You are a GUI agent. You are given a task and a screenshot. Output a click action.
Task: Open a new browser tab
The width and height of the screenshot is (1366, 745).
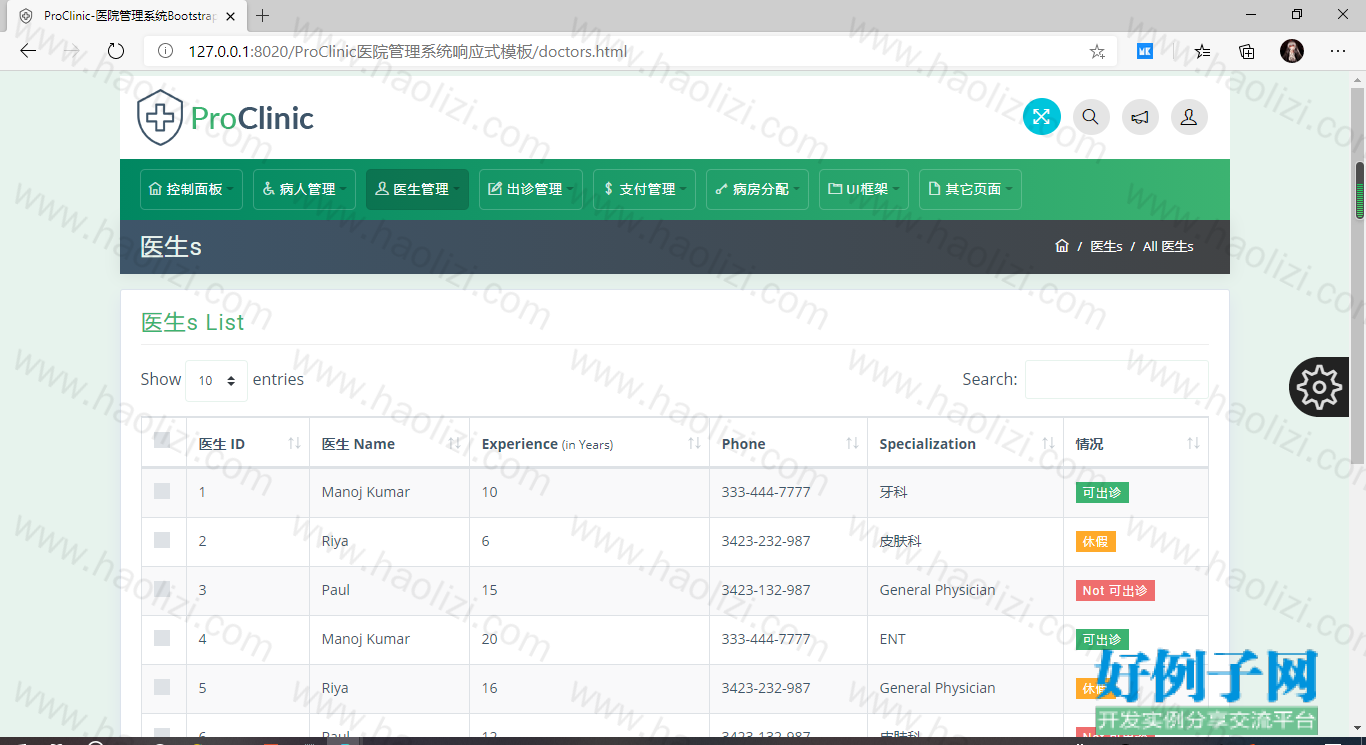[x=263, y=15]
